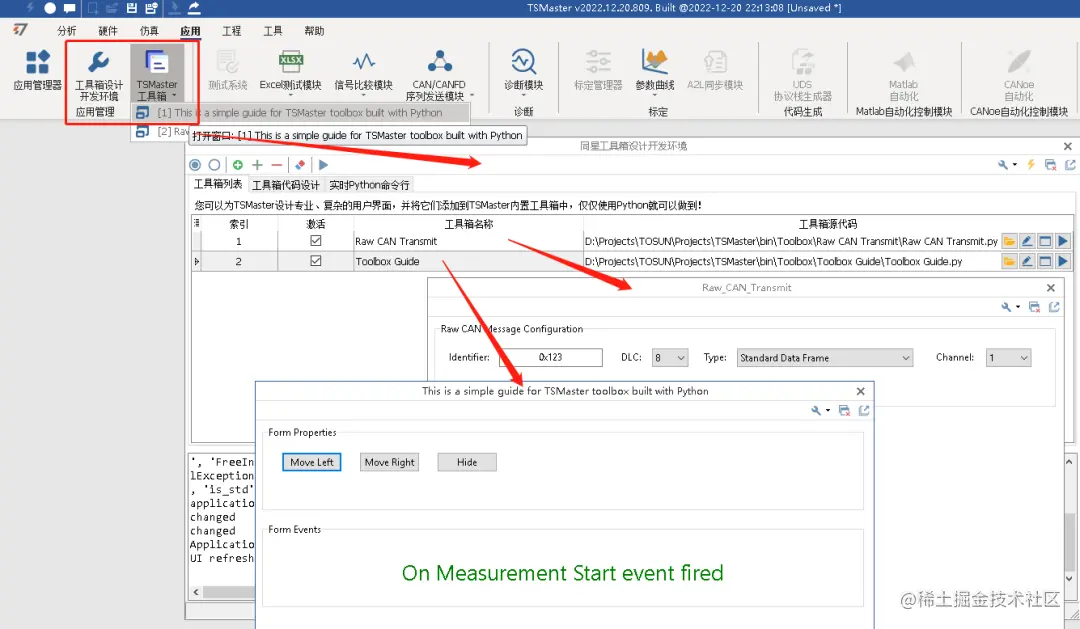
Task: Click the log horizontal scroll-left arrow
Action: click(196, 592)
